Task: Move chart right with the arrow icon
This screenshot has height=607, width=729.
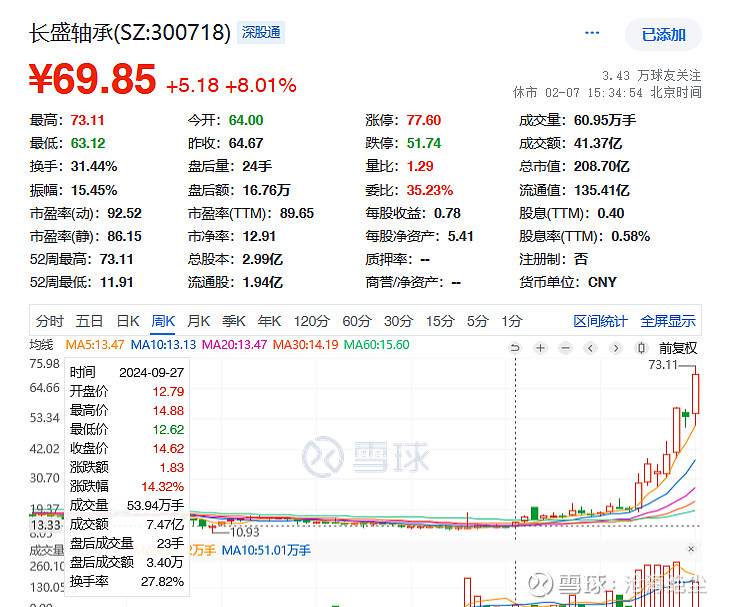Action: click(616, 348)
